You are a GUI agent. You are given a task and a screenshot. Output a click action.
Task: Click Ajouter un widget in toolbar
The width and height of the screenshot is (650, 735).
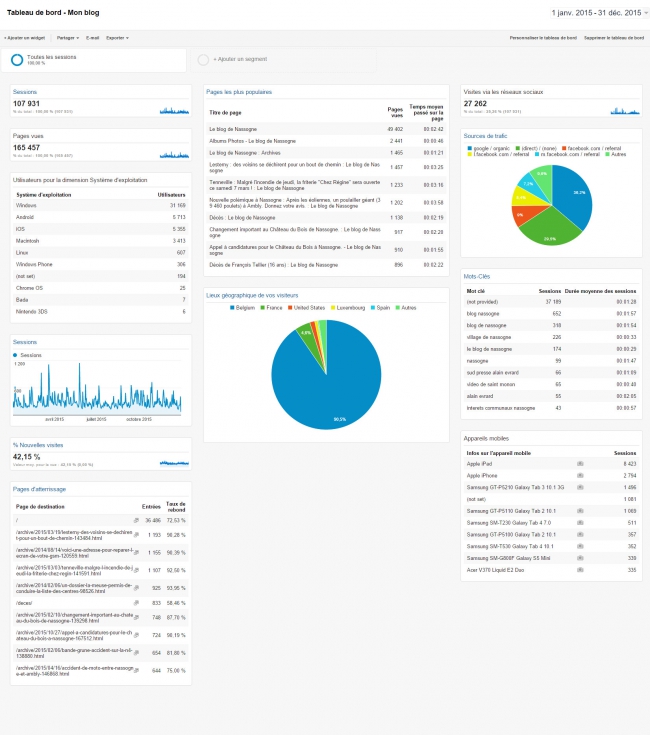(x=25, y=38)
